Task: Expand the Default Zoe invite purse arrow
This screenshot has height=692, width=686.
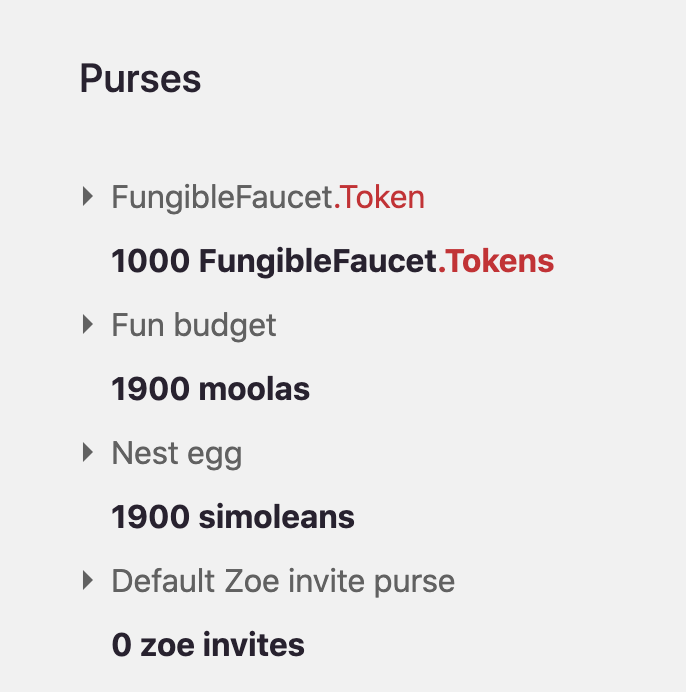Action: coord(88,580)
